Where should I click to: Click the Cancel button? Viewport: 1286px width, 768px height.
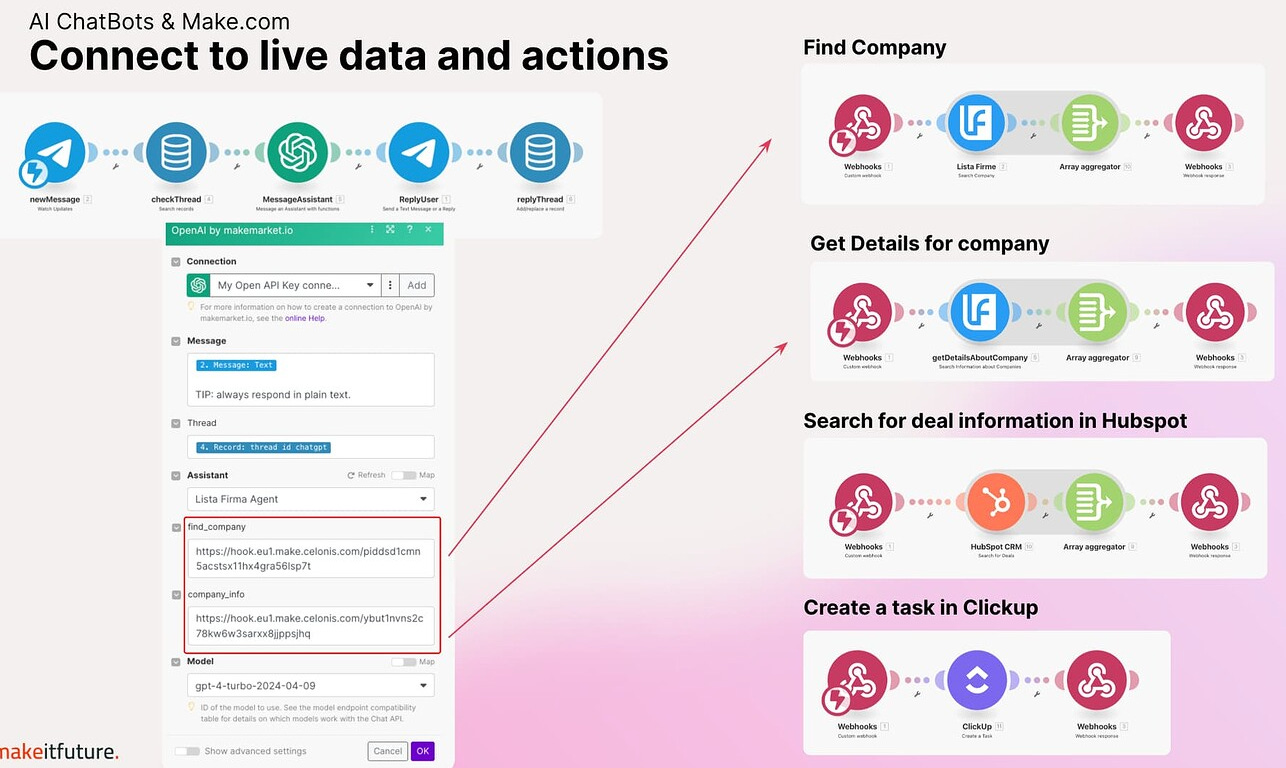(x=387, y=751)
